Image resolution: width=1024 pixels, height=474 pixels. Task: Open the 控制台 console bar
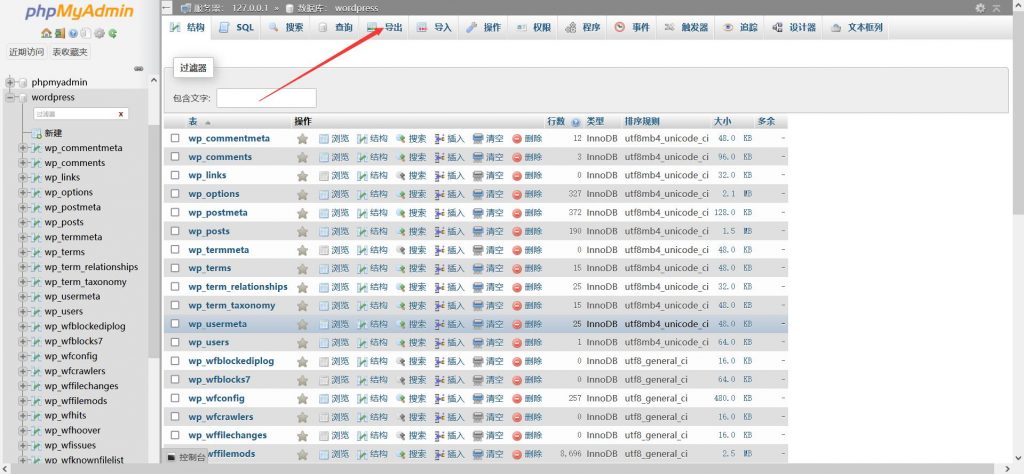(186, 457)
